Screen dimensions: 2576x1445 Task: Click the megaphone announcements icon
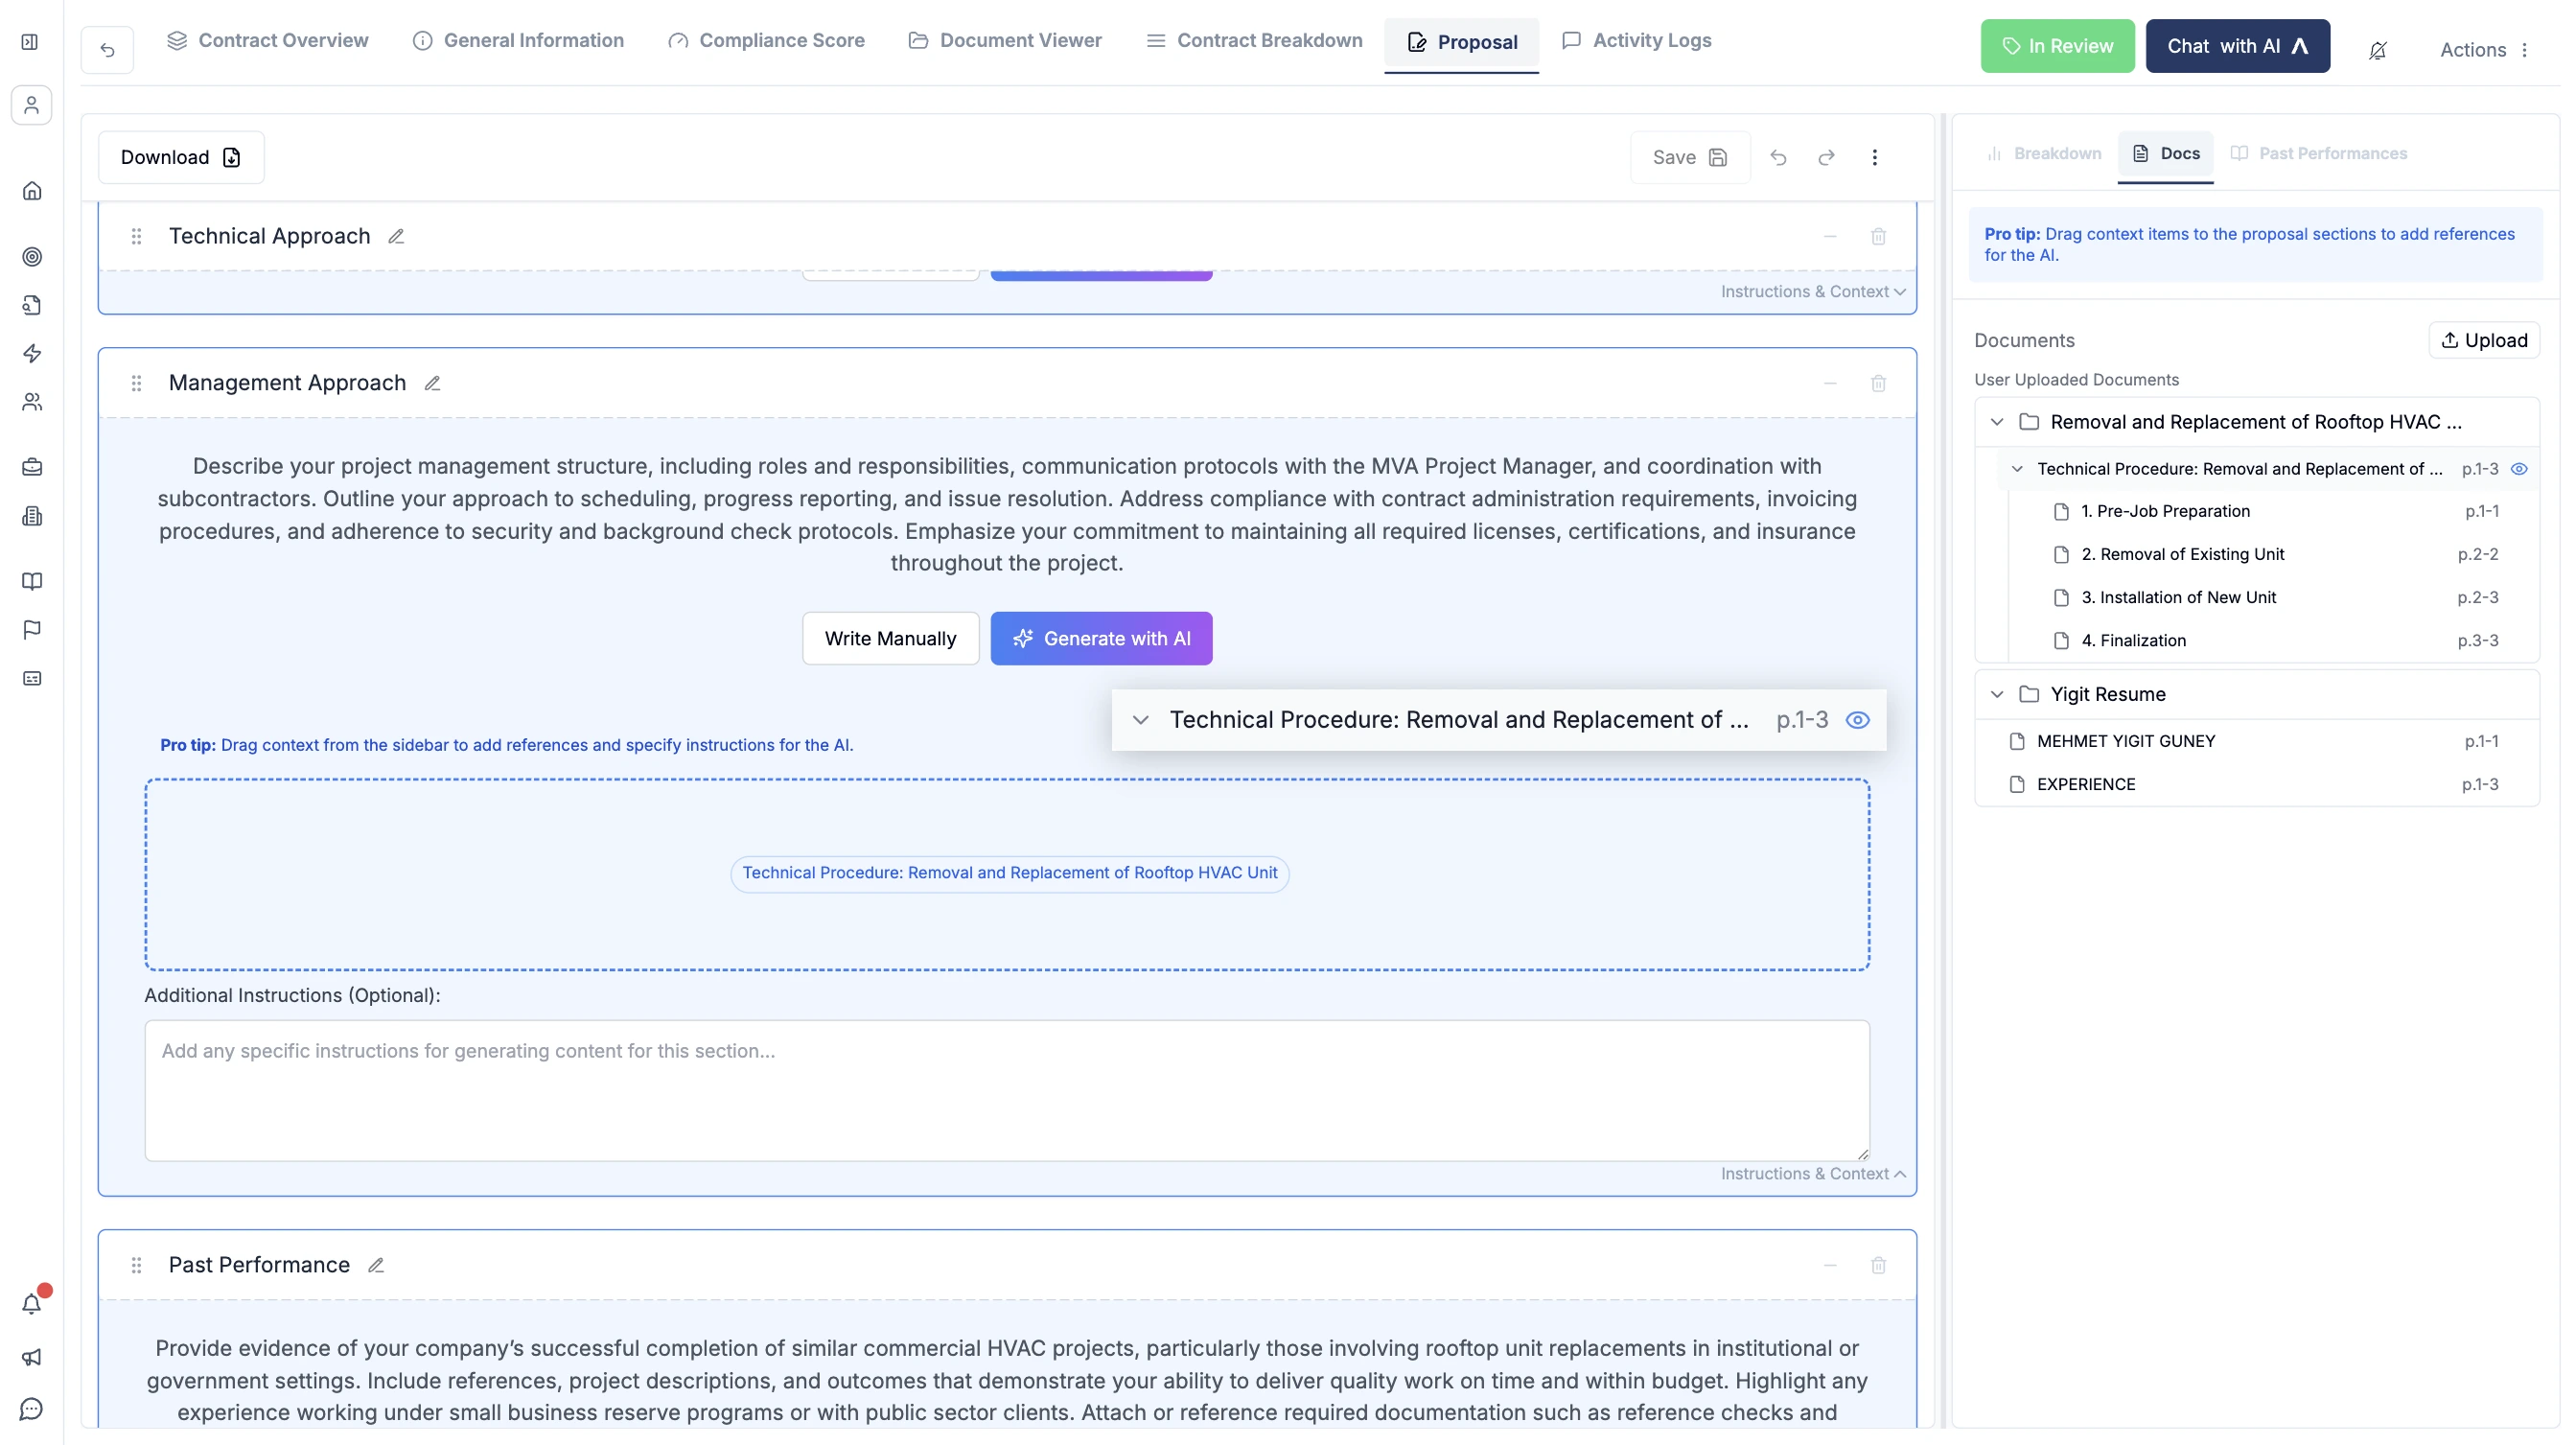[x=31, y=1357]
